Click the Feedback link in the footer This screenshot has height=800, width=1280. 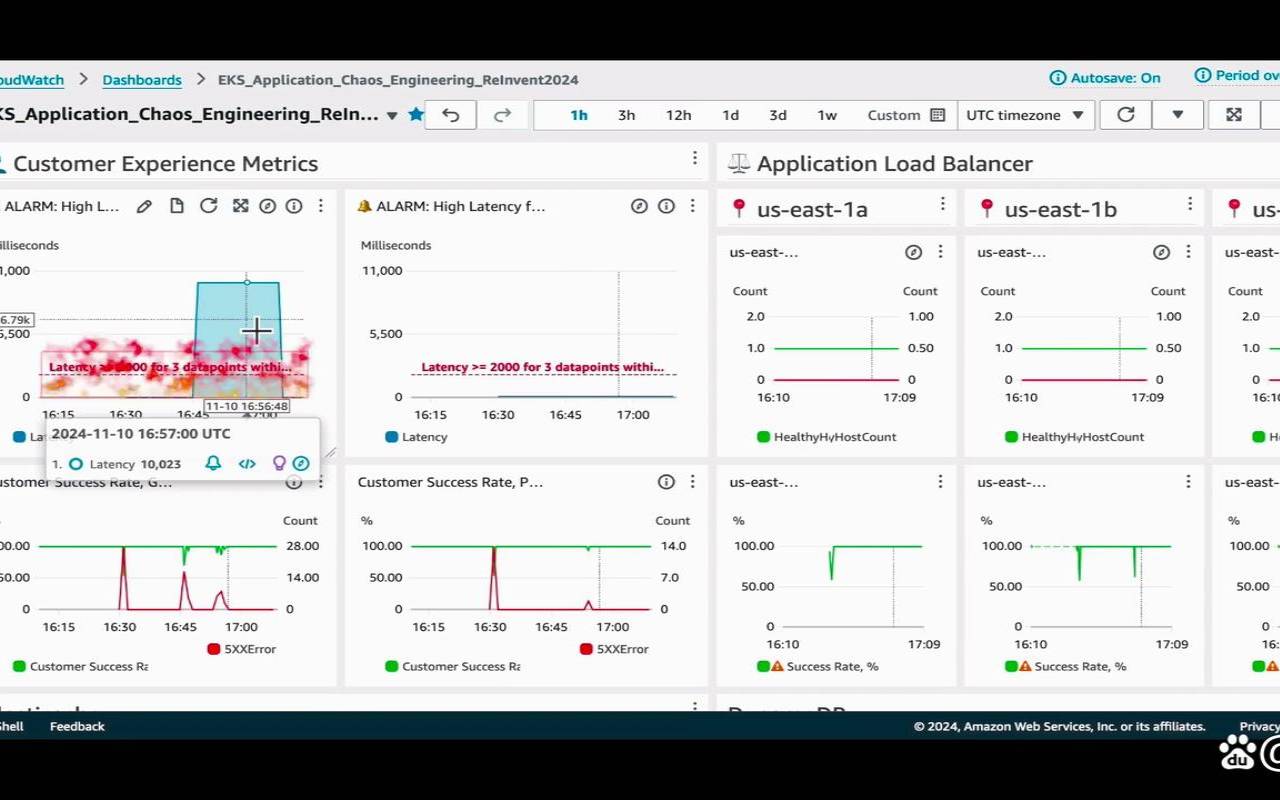[77, 726]
